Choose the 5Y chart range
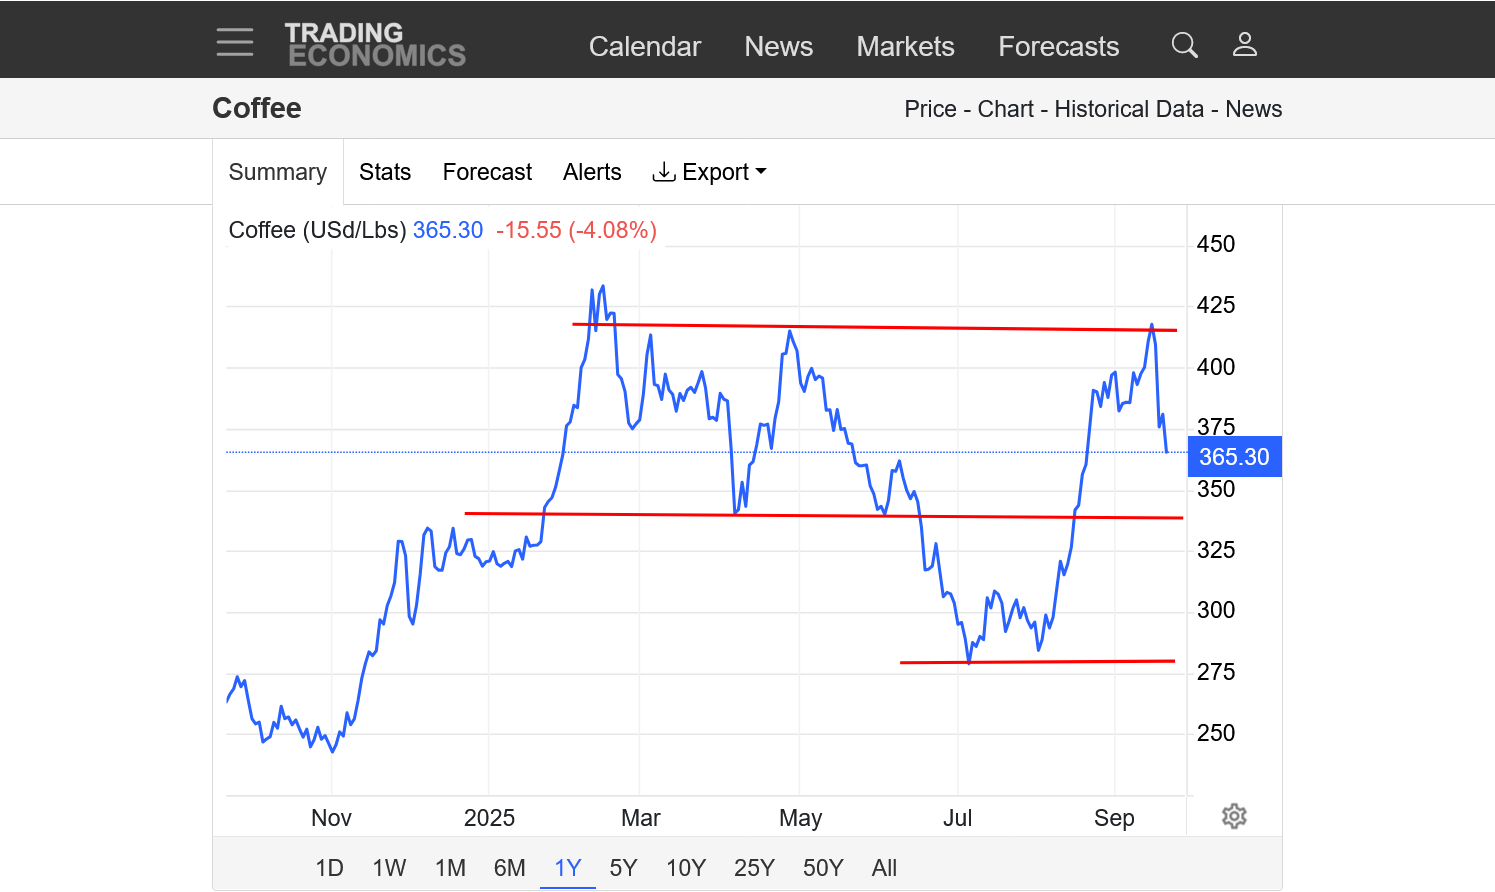 coord(623,867)
